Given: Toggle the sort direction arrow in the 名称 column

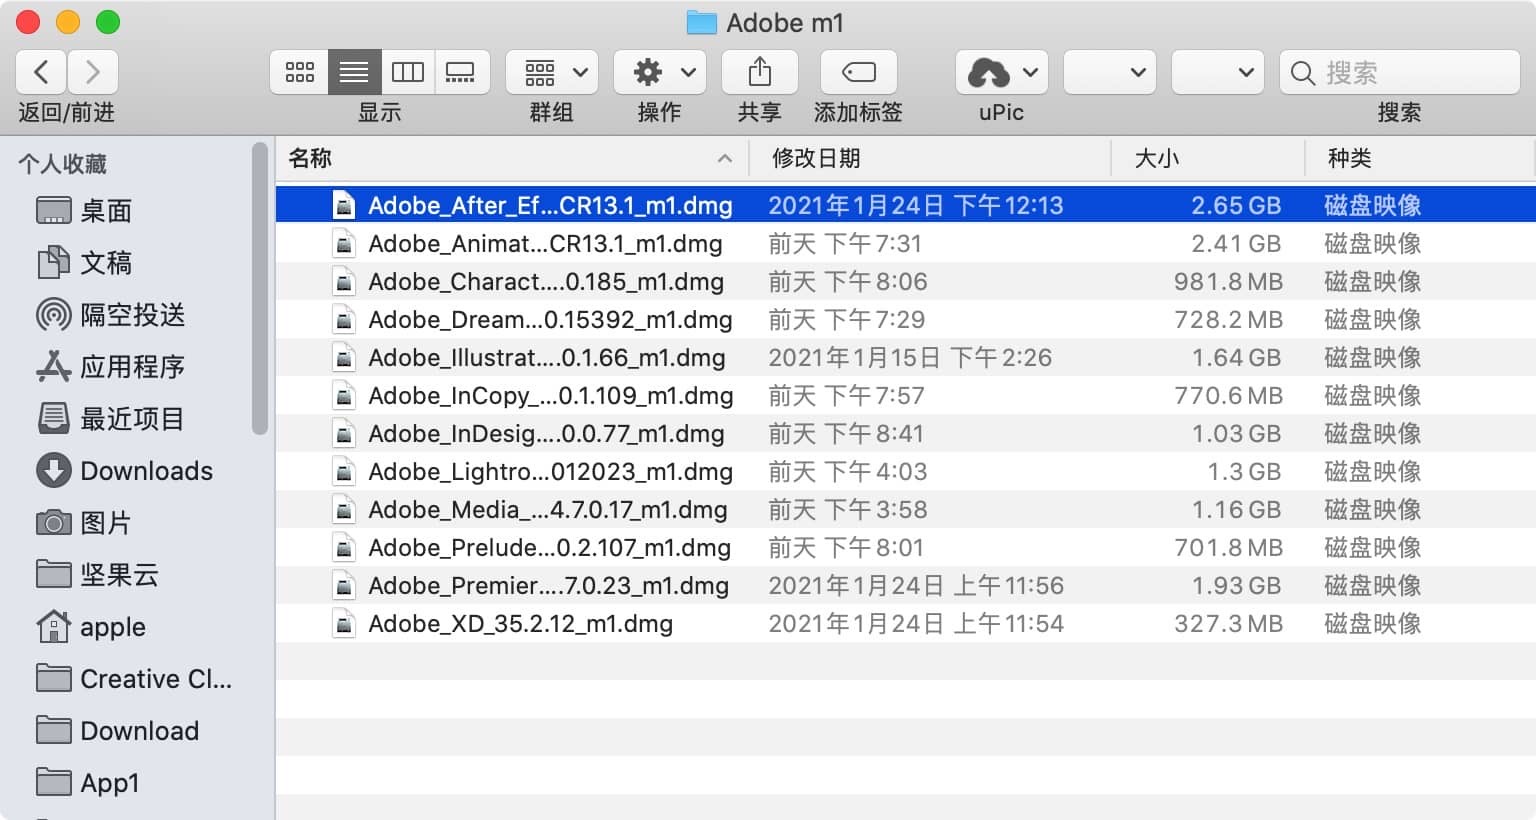Looking at the screenshot, I should tap(725, 158).
